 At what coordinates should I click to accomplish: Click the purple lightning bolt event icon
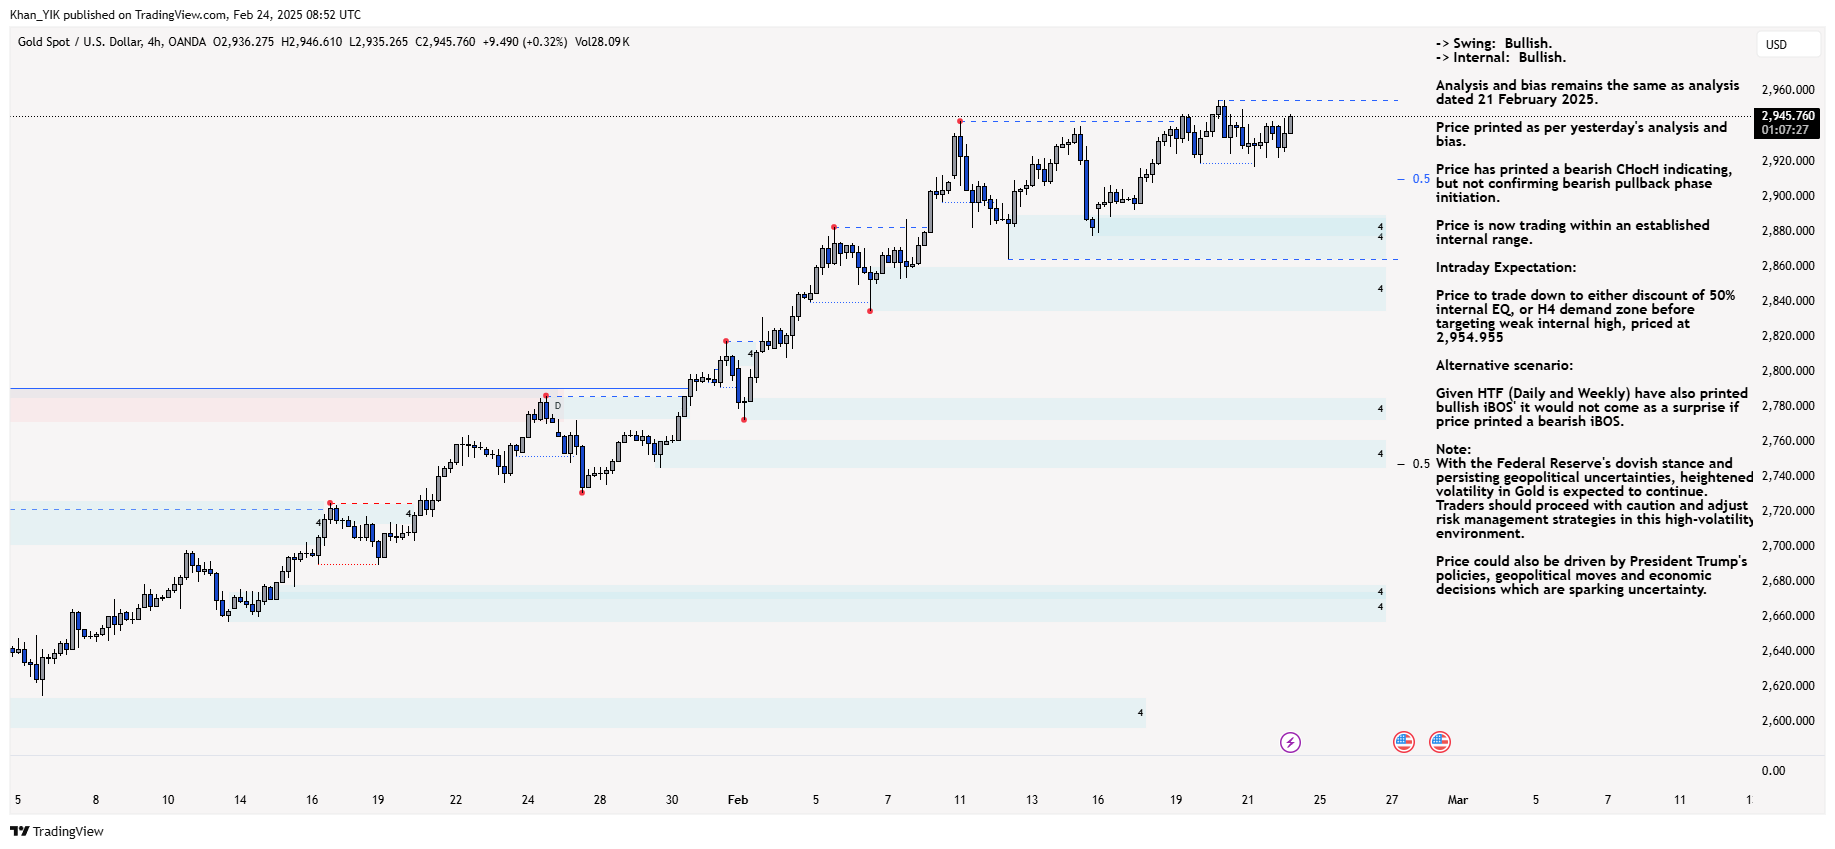click(1290, 742)
